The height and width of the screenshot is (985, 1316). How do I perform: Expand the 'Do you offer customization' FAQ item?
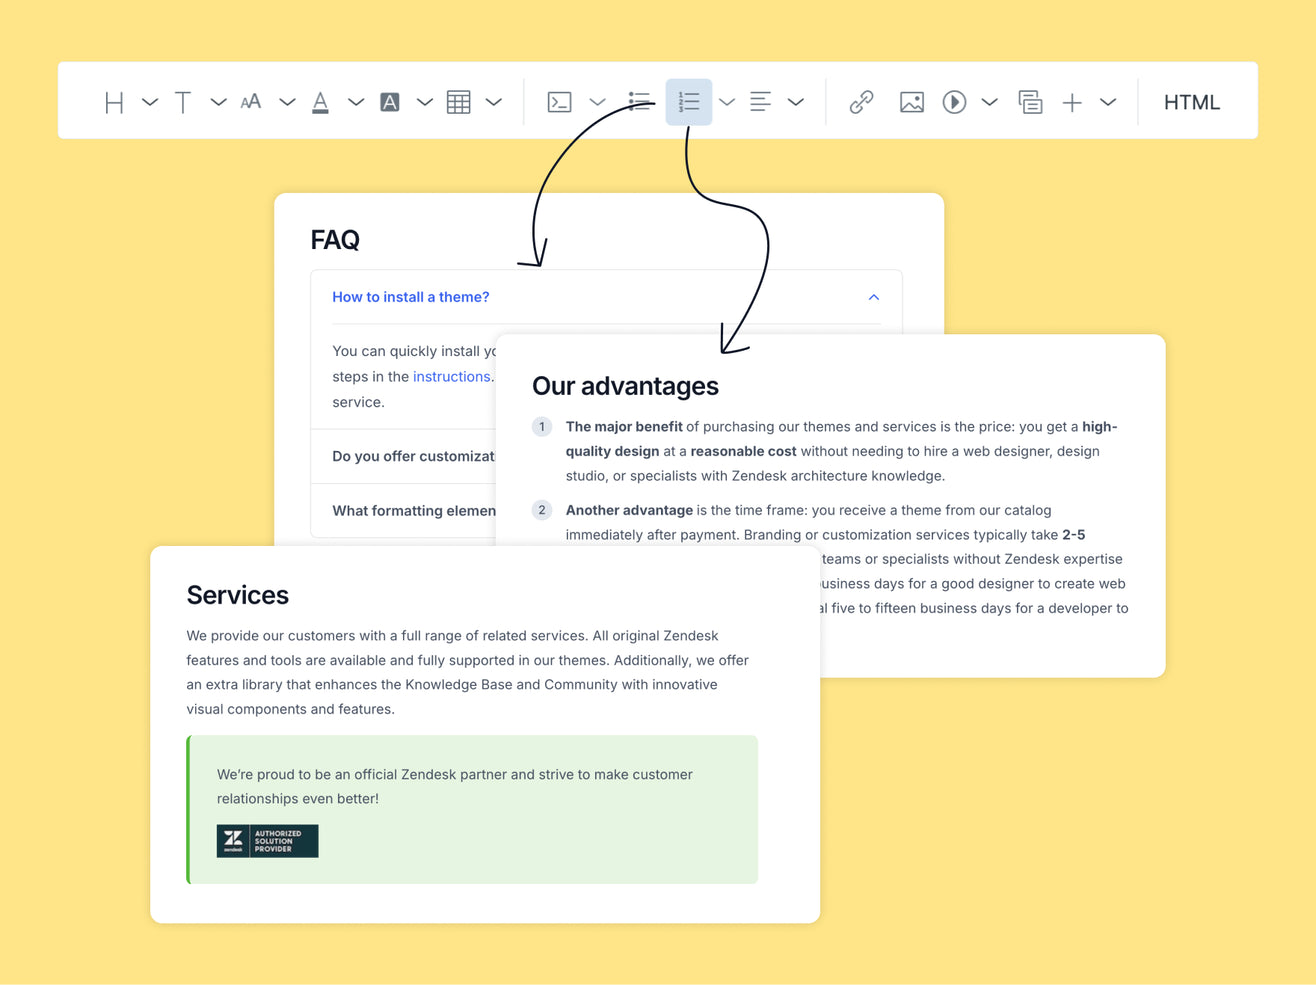pyautogui.click(x=413, y=456)
